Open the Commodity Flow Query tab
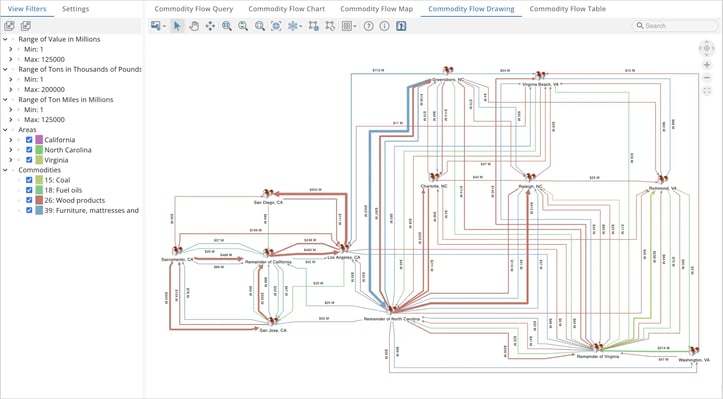The width and height of the screenshot is (723, 399). (194, 9)
